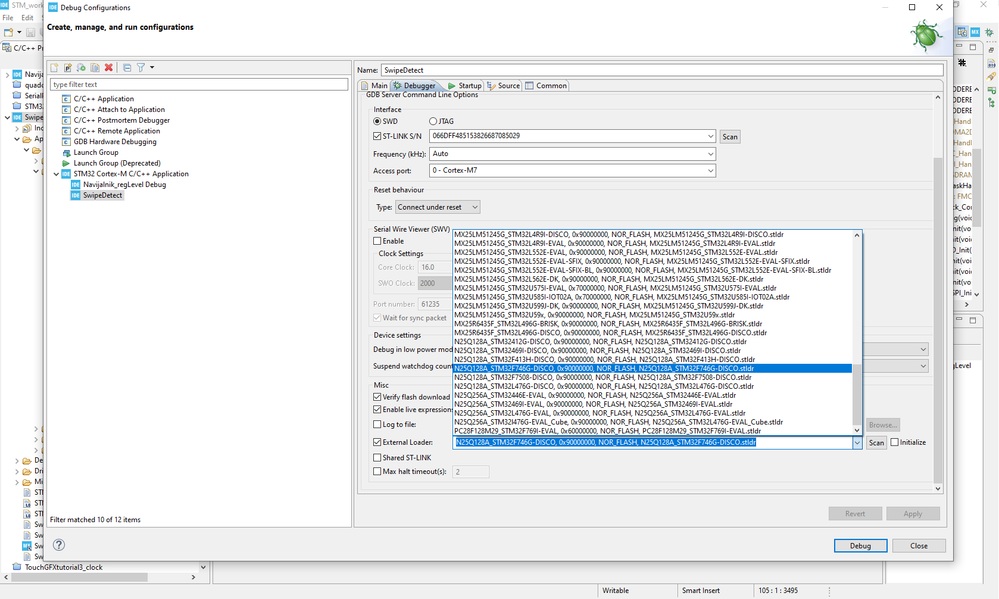Open the Suspend watchdog counters dropdown

click(923, 366)
